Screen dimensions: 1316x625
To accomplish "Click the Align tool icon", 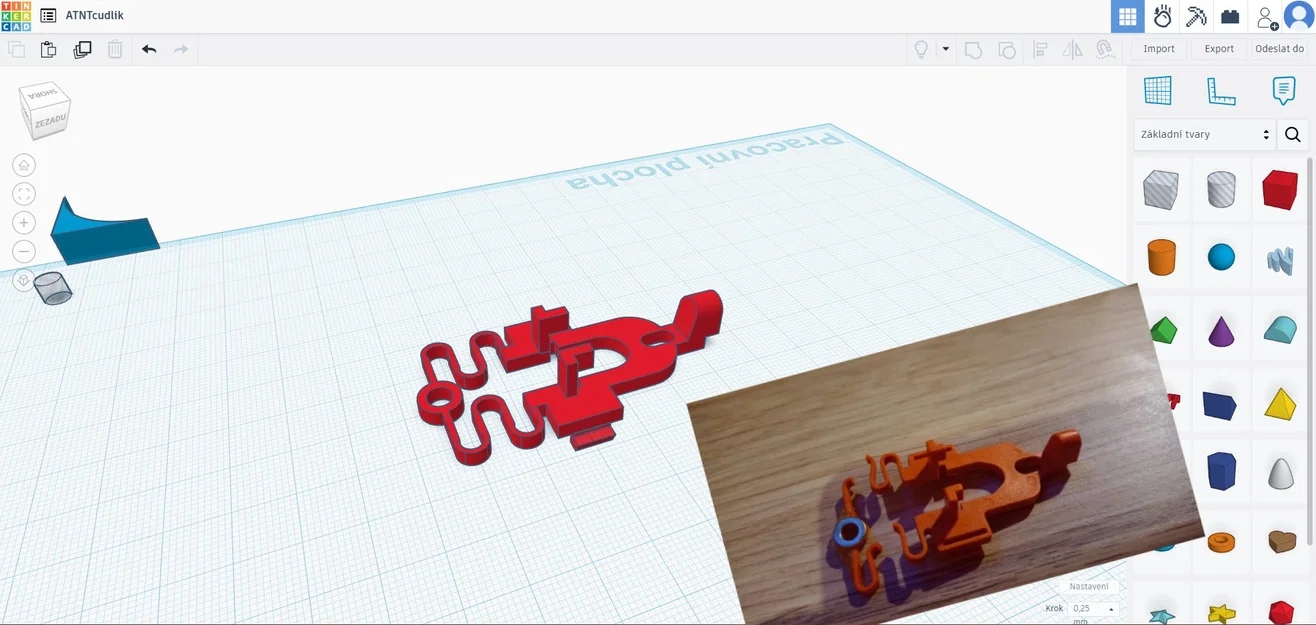I will point(1041,49).
